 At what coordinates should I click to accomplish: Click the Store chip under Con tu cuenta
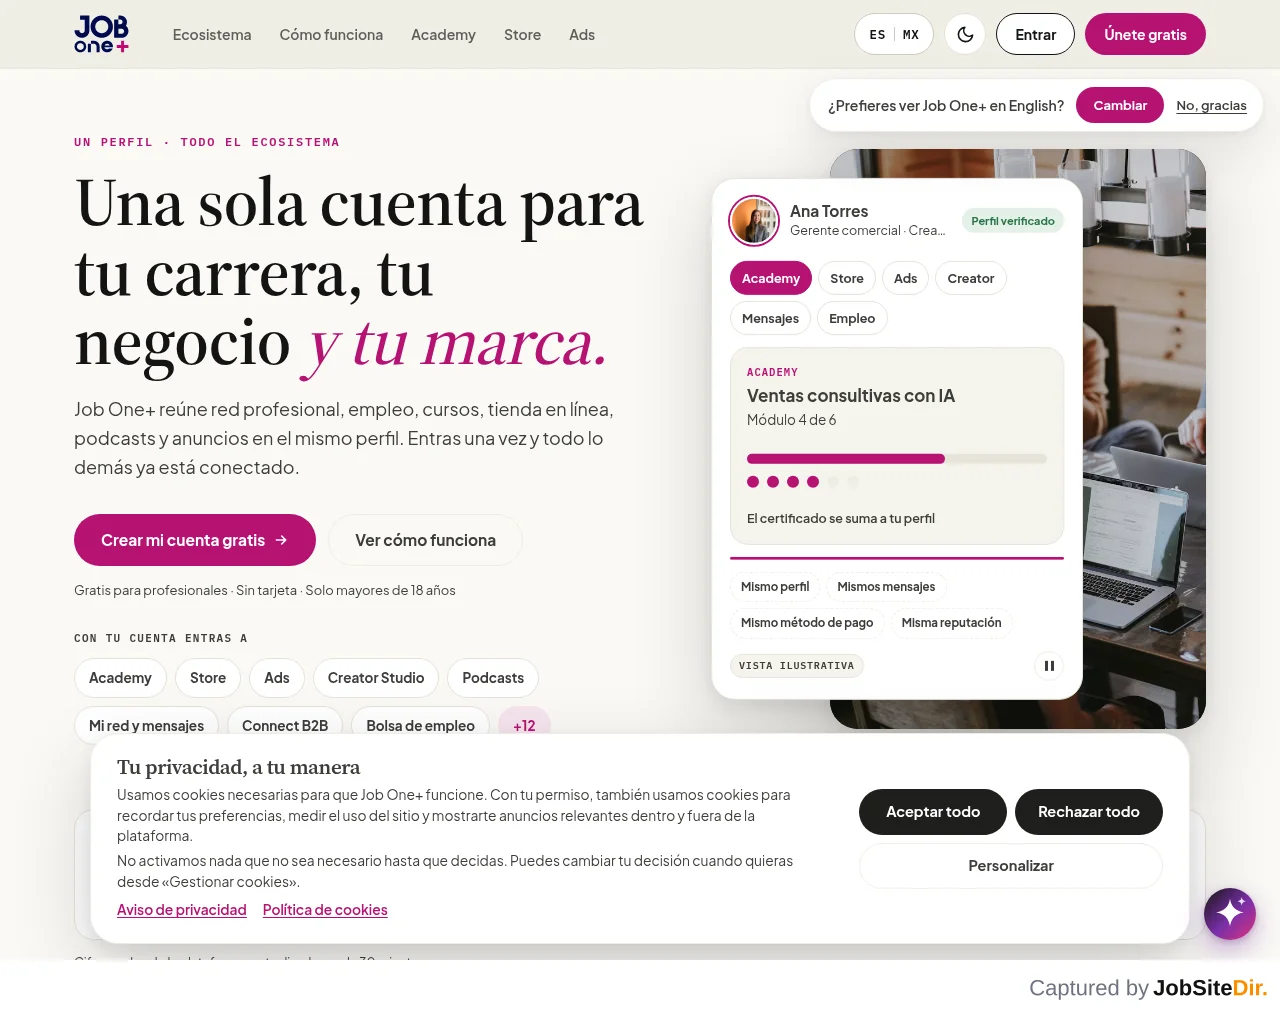coord(208,678)
